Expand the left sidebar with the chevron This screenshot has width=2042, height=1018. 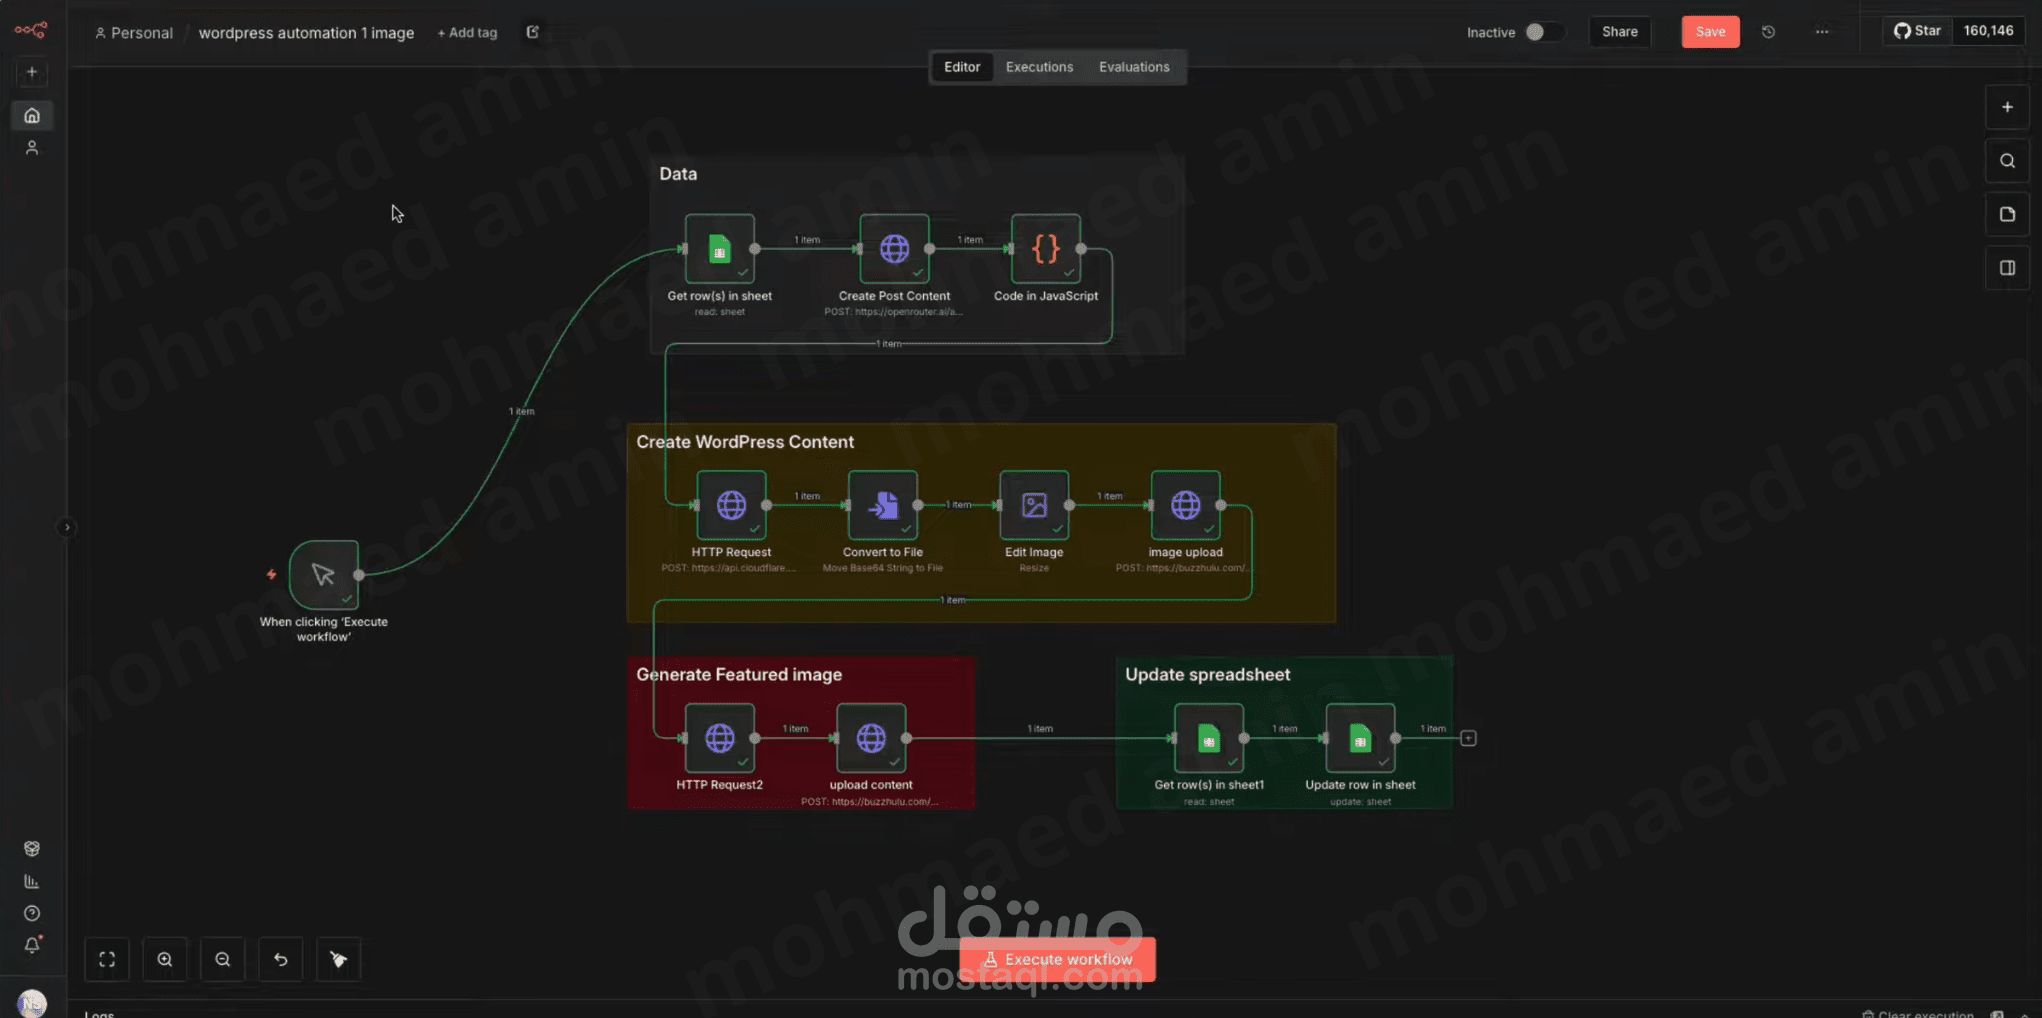pyautogui.click(x=66, y=527)
